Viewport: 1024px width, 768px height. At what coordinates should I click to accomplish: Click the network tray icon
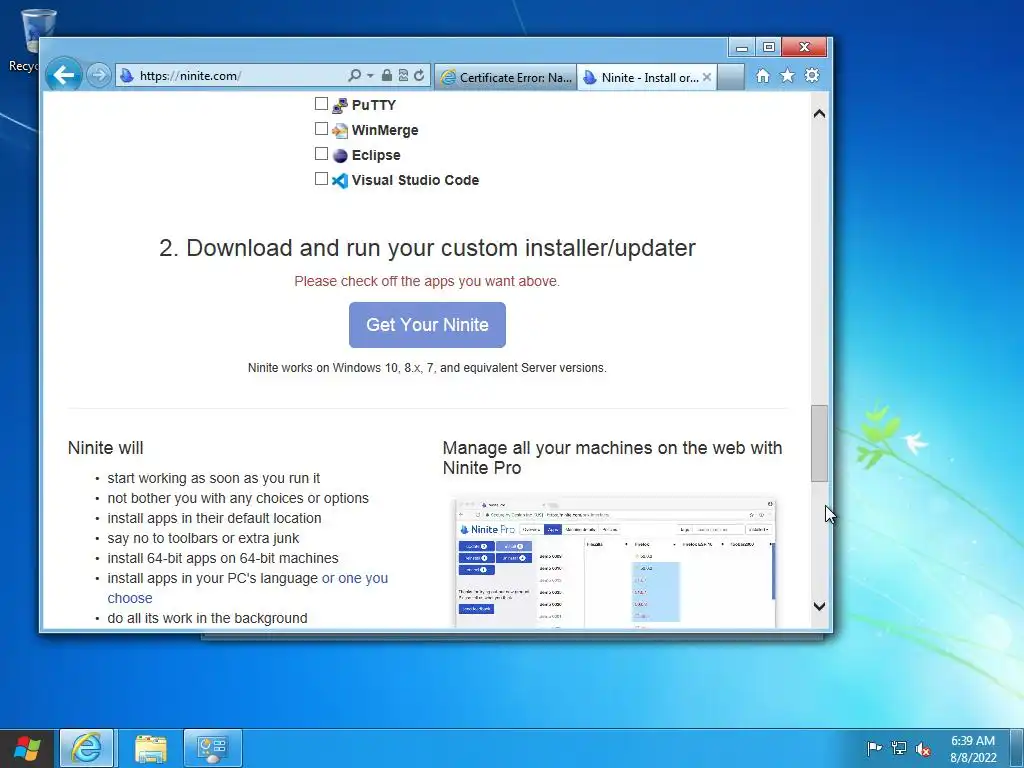[x=899, y=748]
